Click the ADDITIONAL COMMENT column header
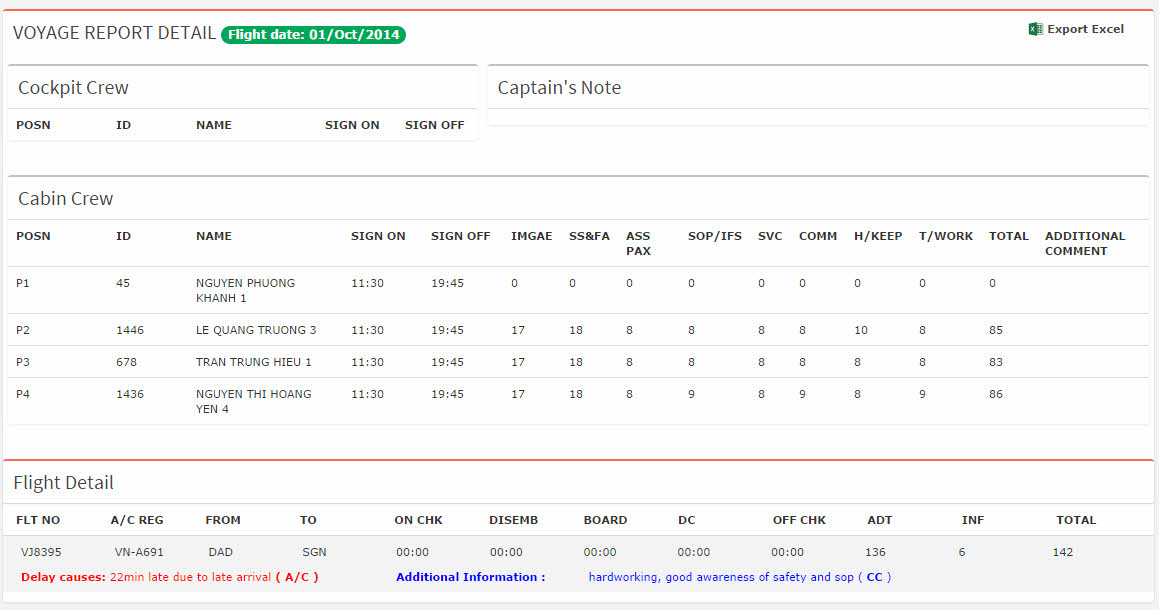 click(1084, 243)
